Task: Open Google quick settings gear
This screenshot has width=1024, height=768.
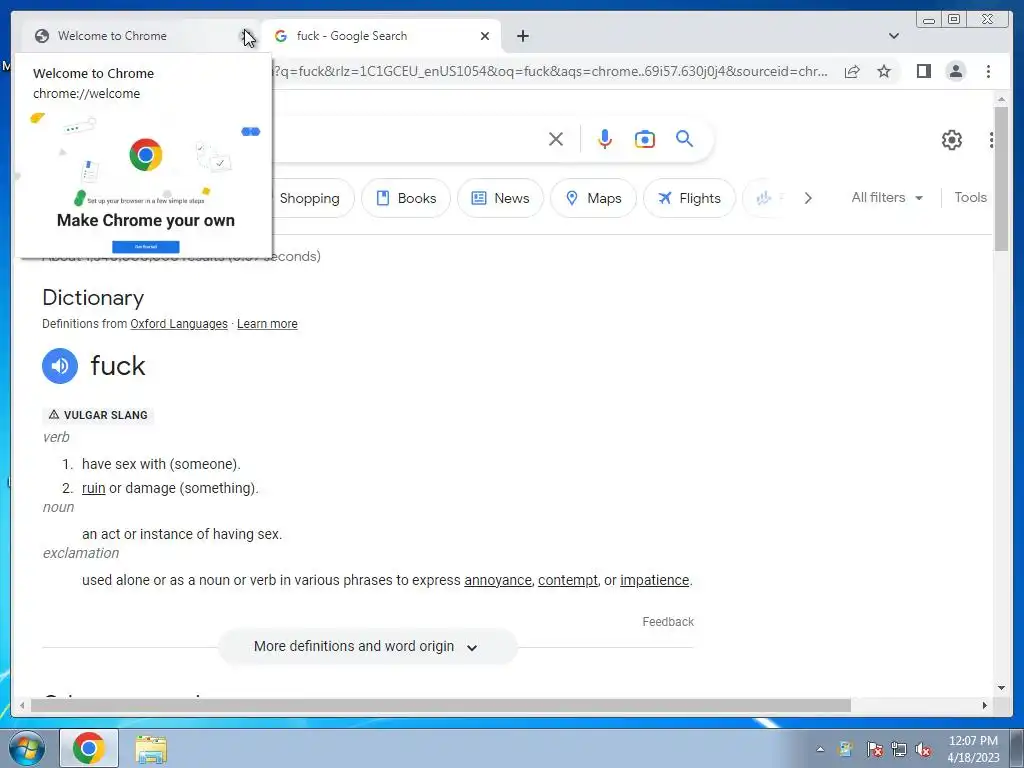Action: (952, 140)
